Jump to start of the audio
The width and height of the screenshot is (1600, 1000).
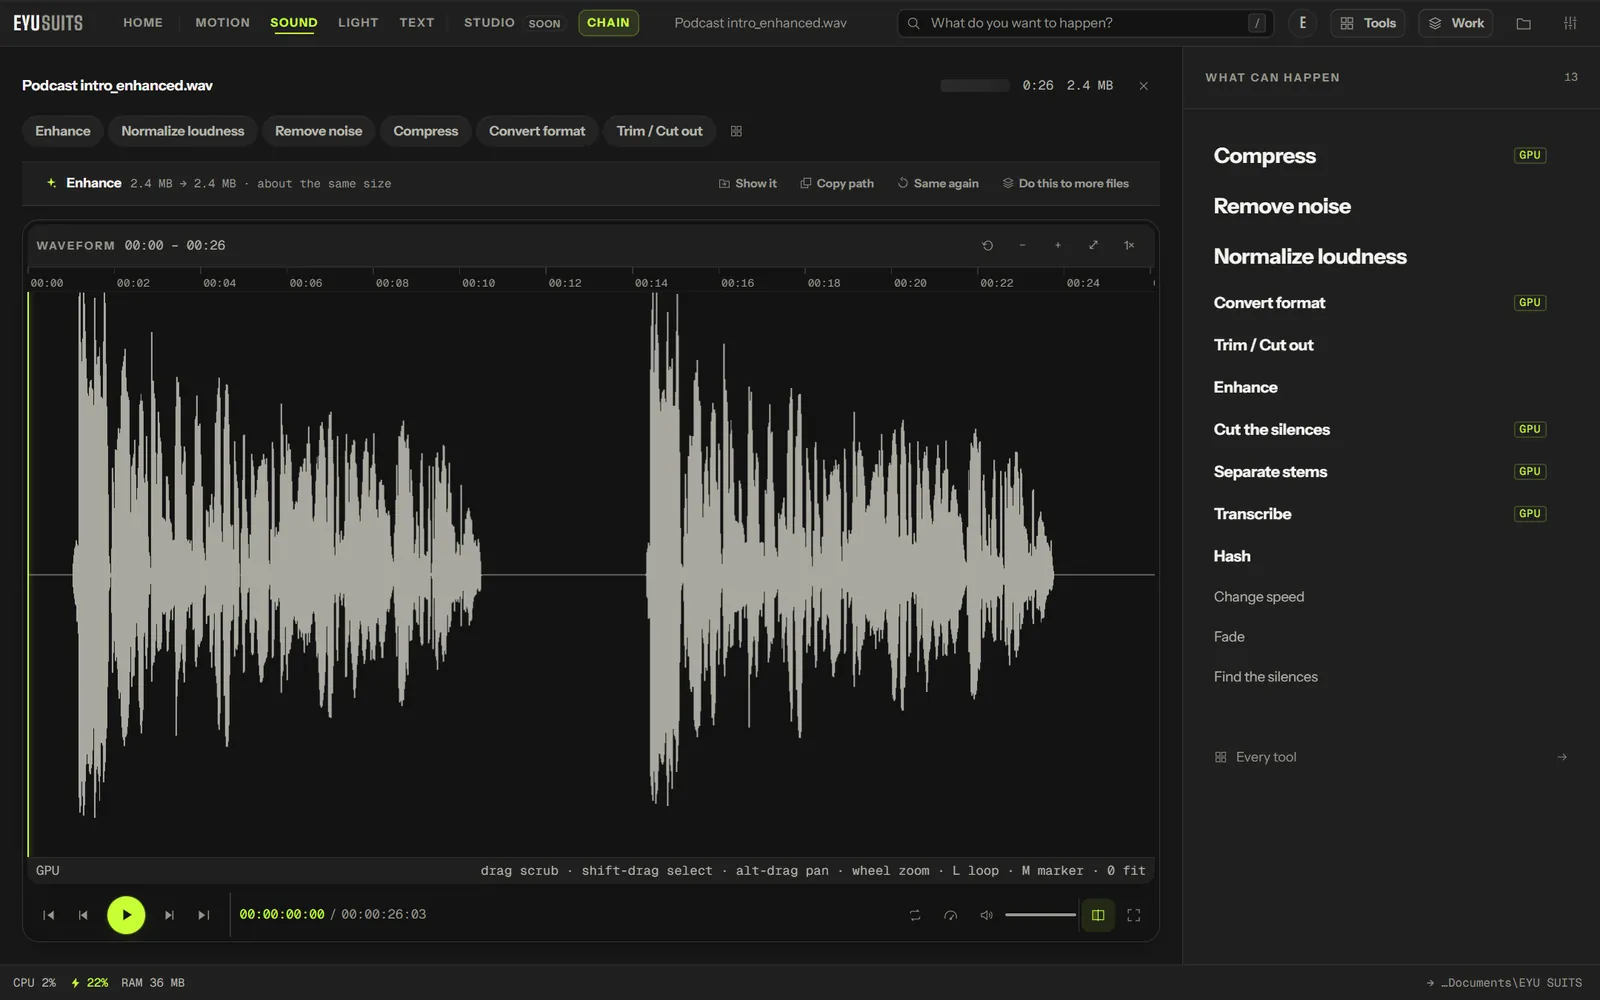[48, 915]
